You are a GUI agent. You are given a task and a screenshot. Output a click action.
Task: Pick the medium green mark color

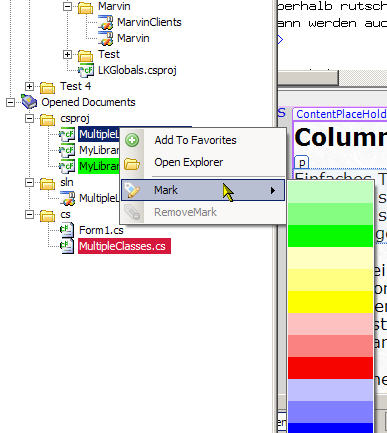[x=330, y=214]
